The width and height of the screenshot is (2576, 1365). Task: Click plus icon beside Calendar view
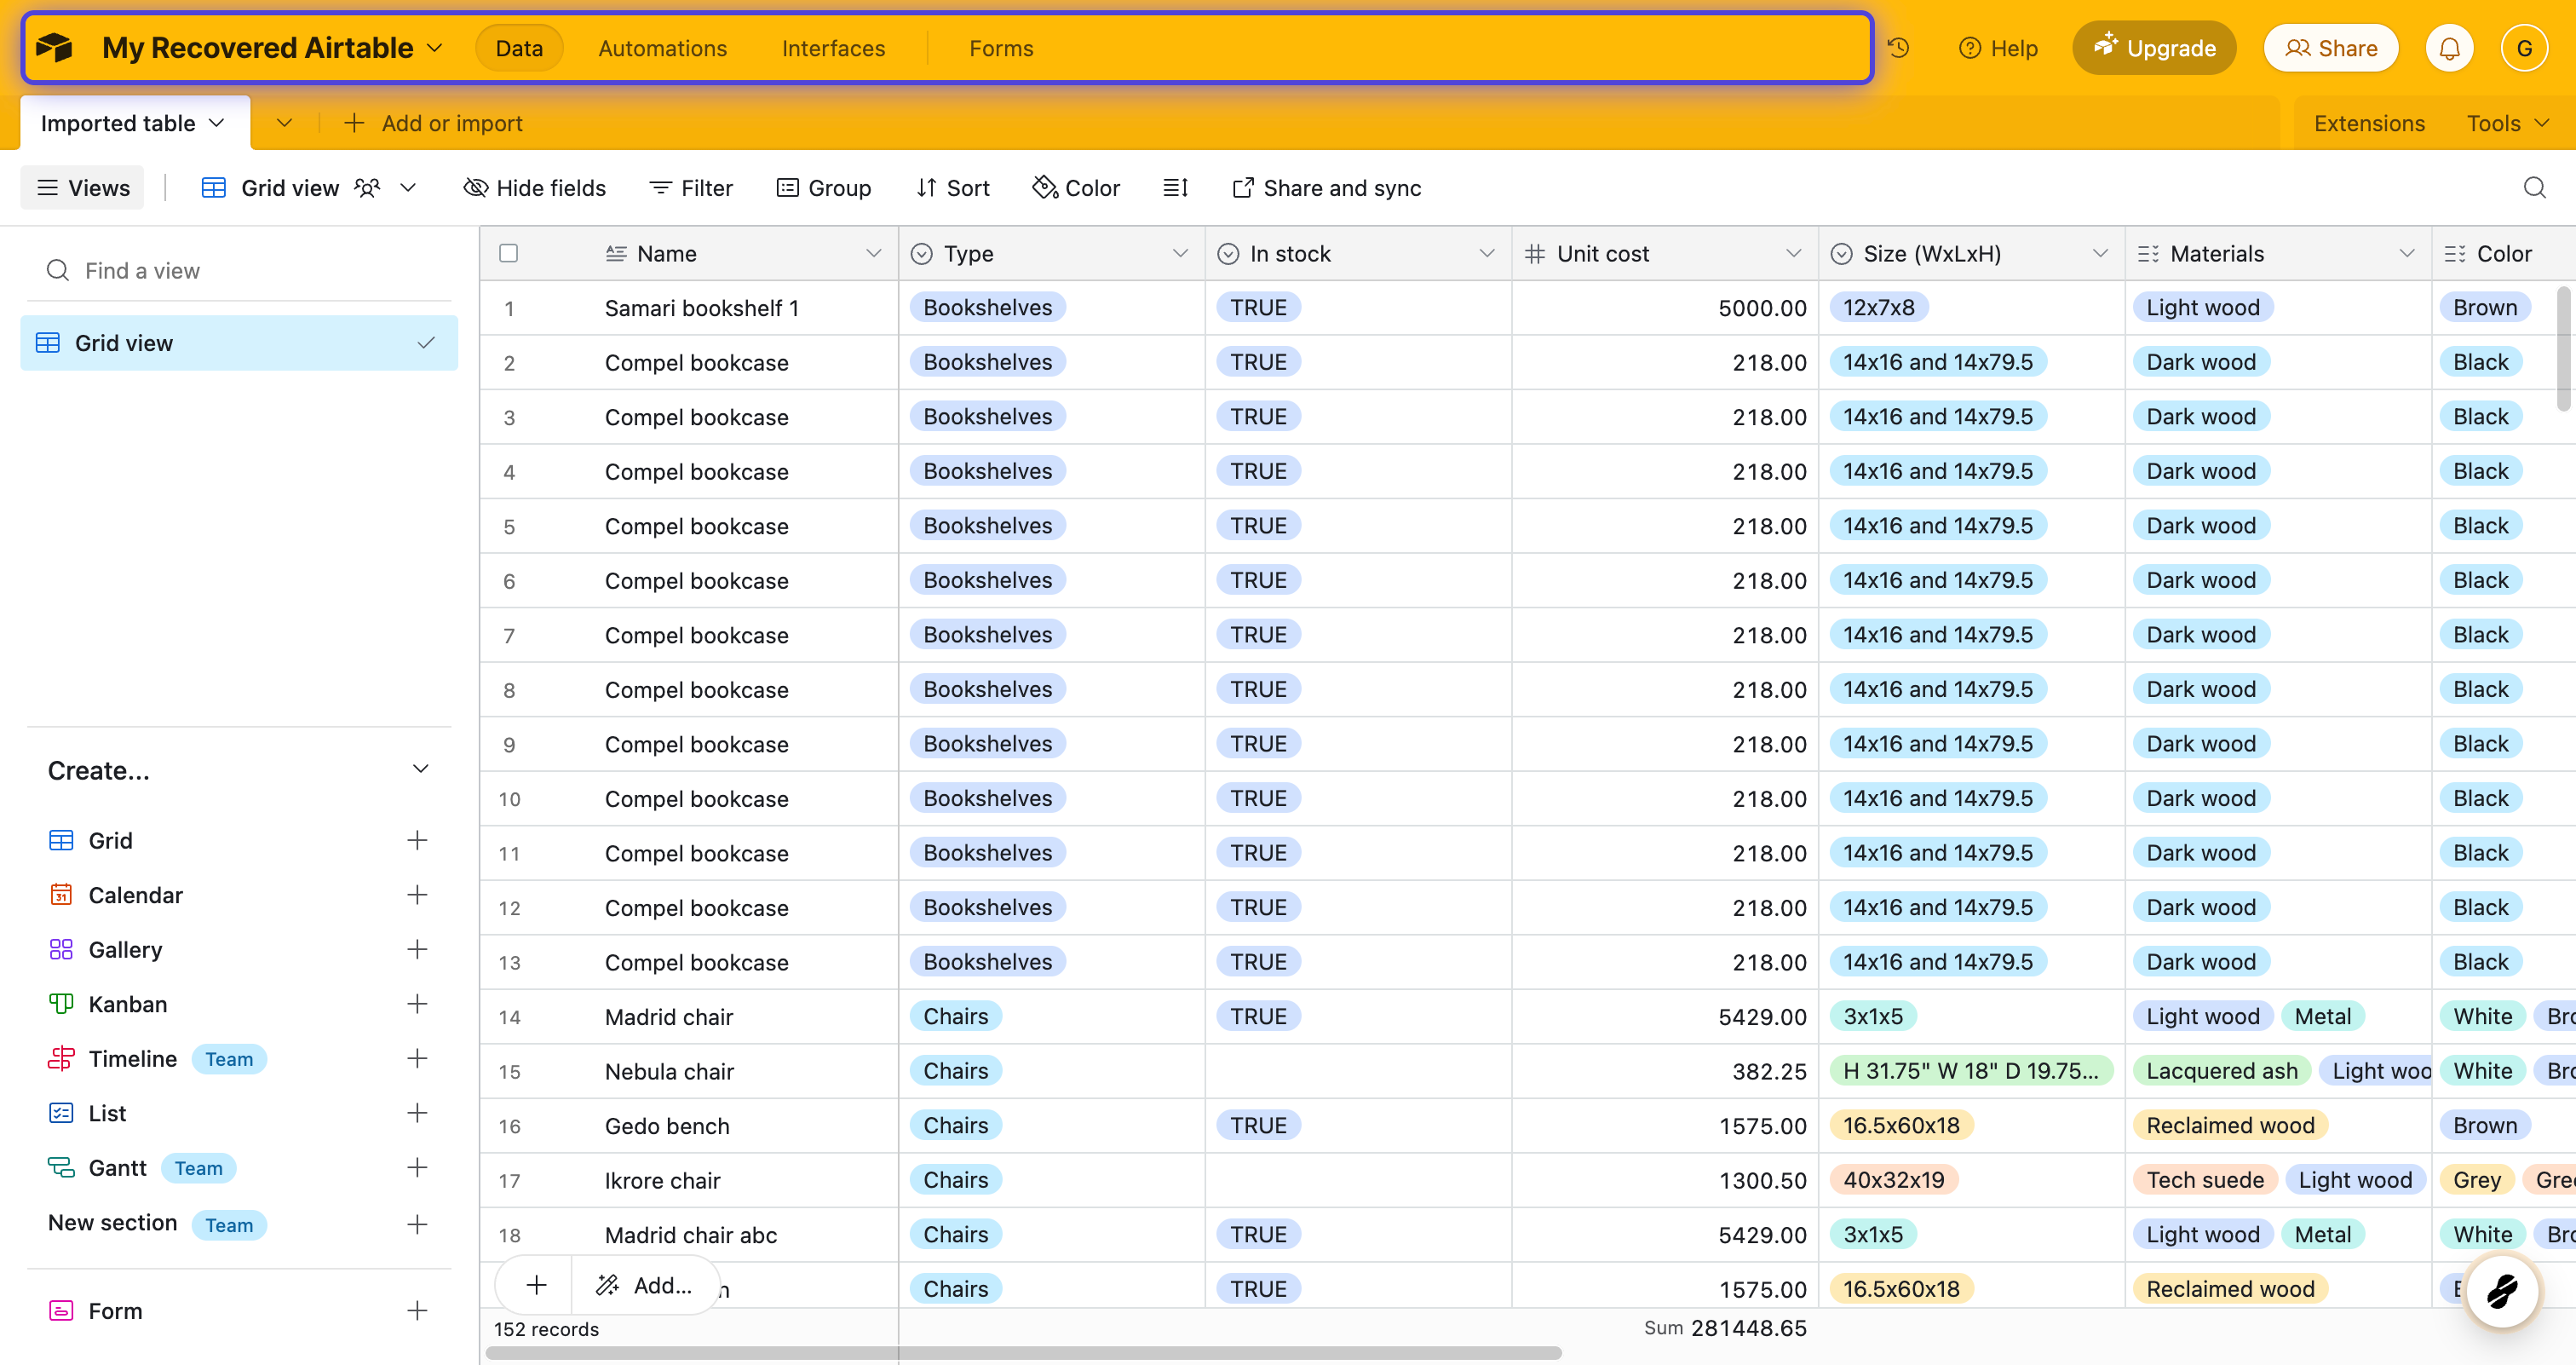click(x=417, y=894)
